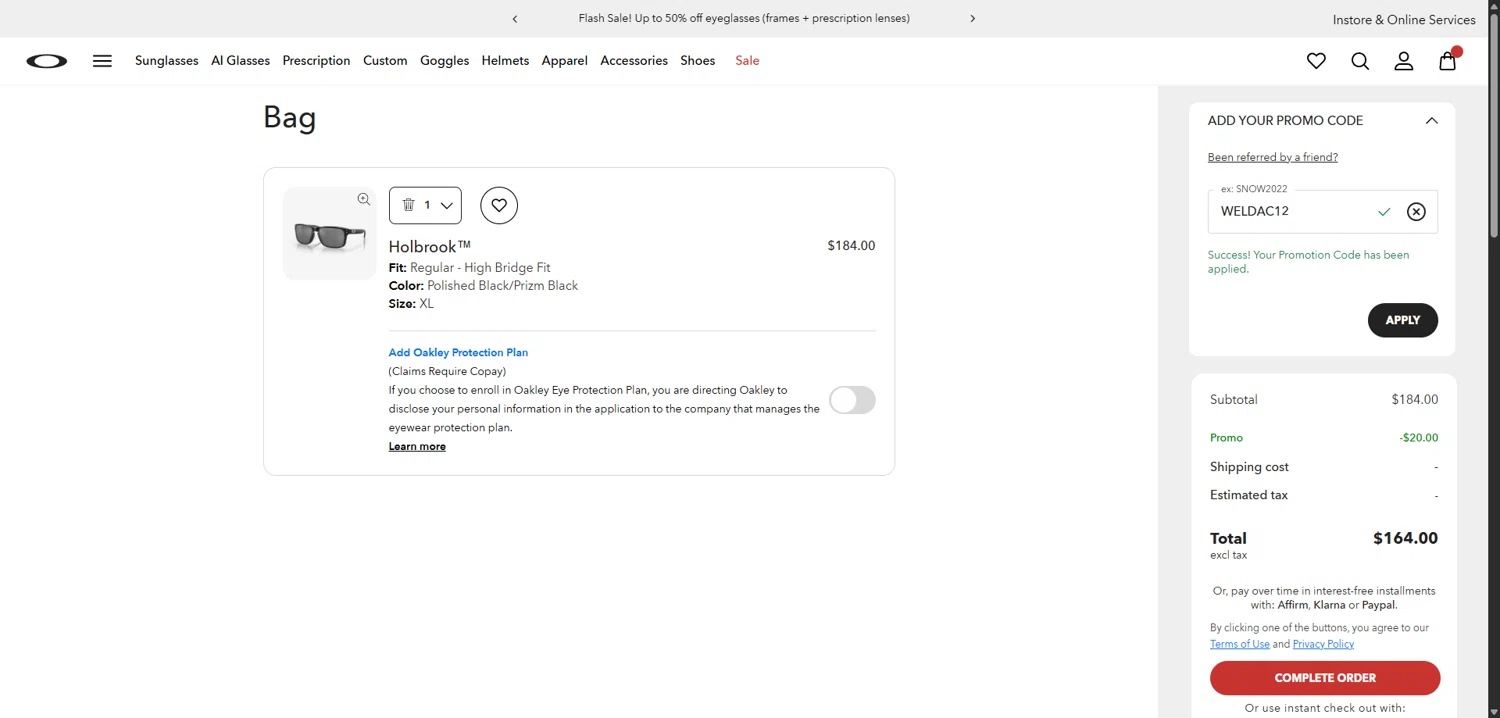Viewport: 1500px width, 718px height.
Task: Click Learn more about protection plan
Action: 417,447
